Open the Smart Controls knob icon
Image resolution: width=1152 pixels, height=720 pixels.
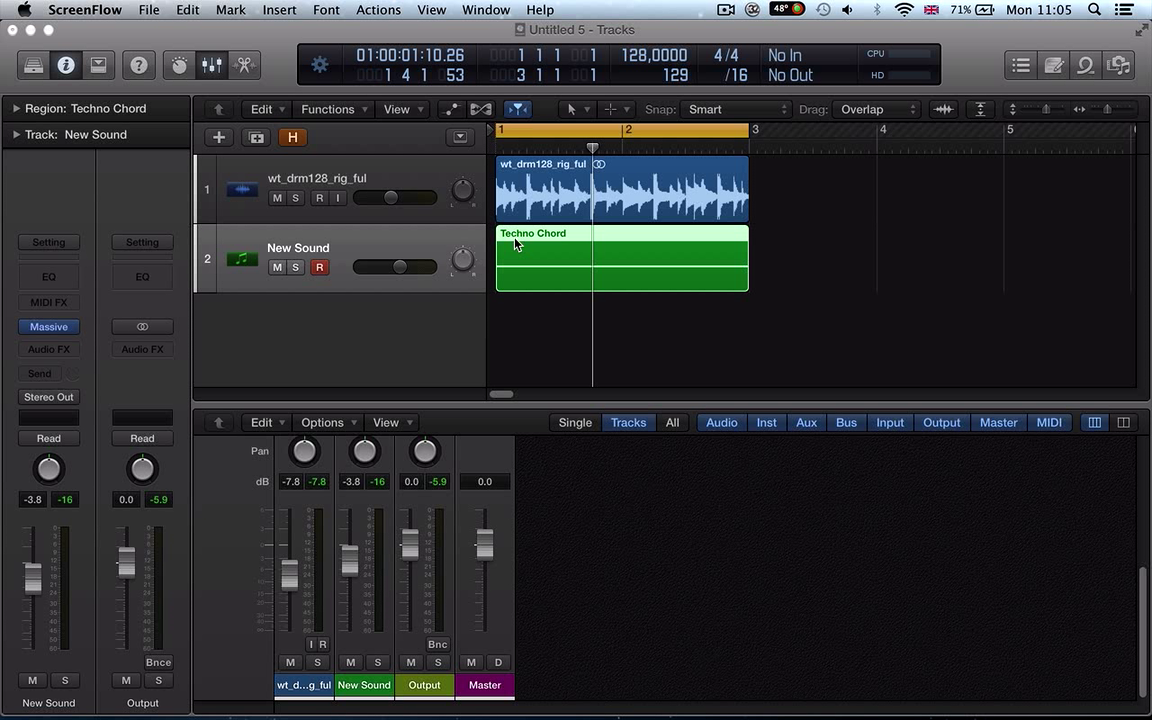179,66
